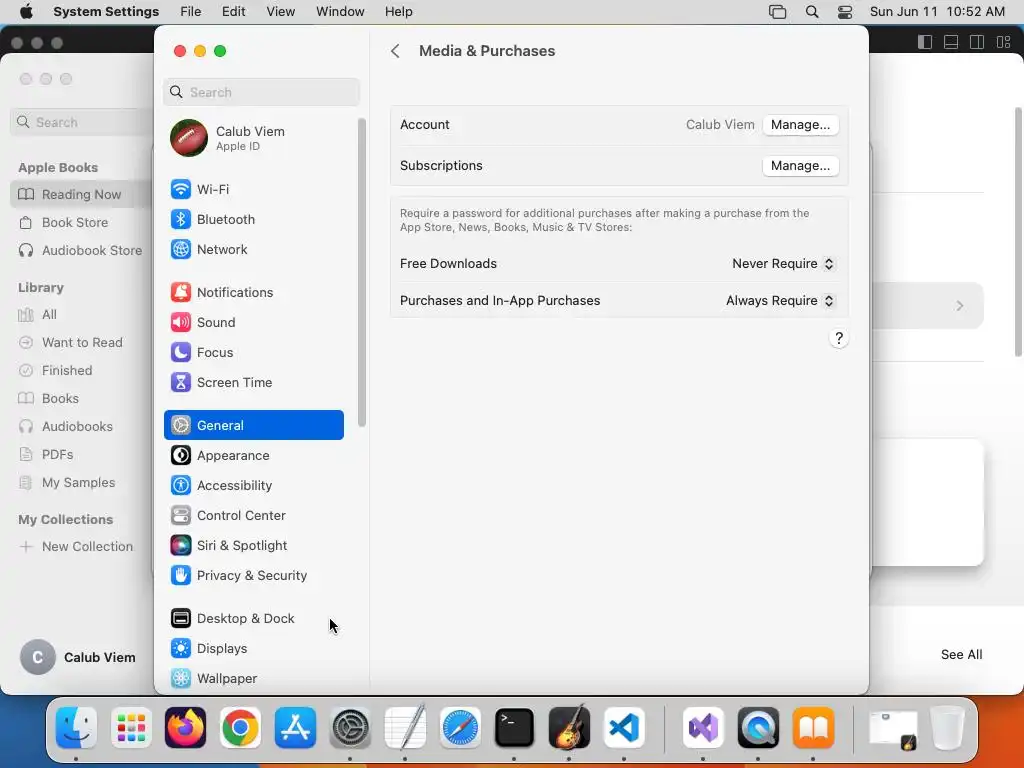Open Books app from the Dock
The height and width of the screenshot is (768, 1024).
coord(813,728)
